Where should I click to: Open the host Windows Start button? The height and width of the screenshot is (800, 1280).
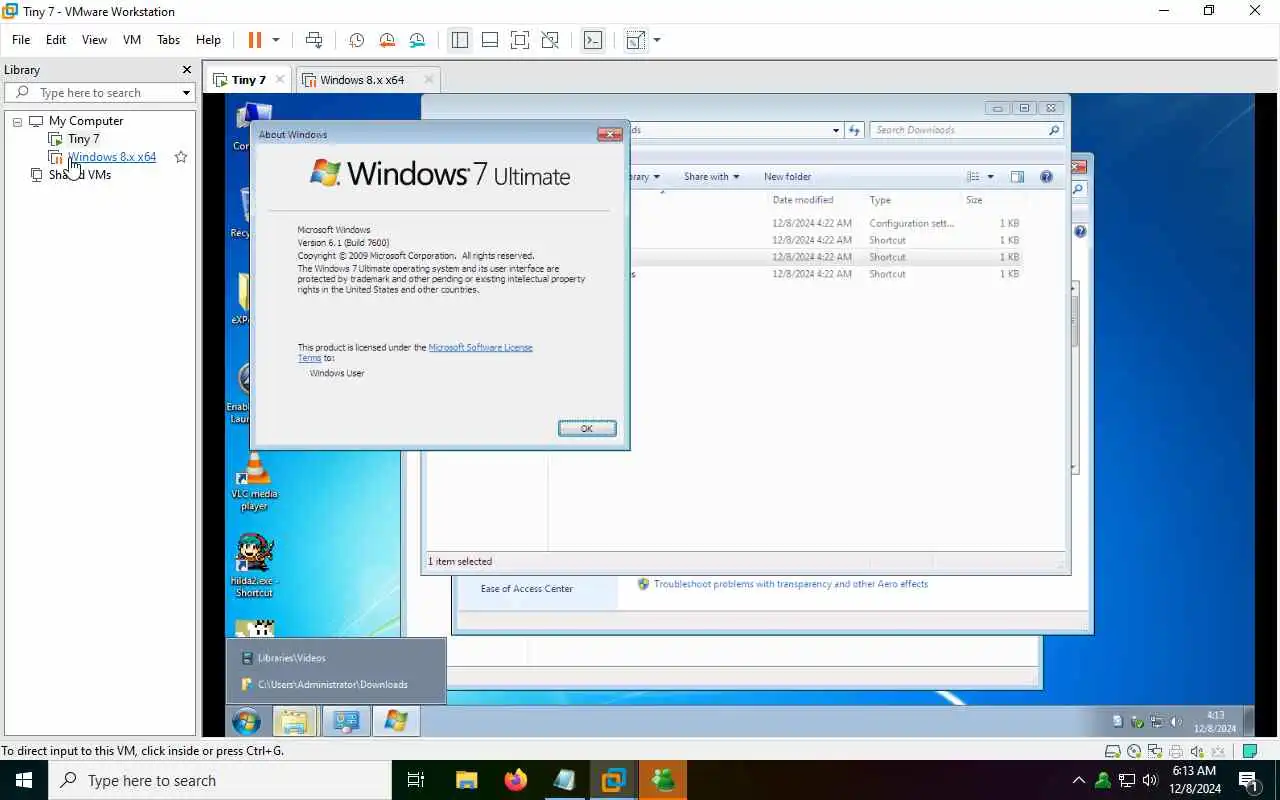tap(24, 780)
